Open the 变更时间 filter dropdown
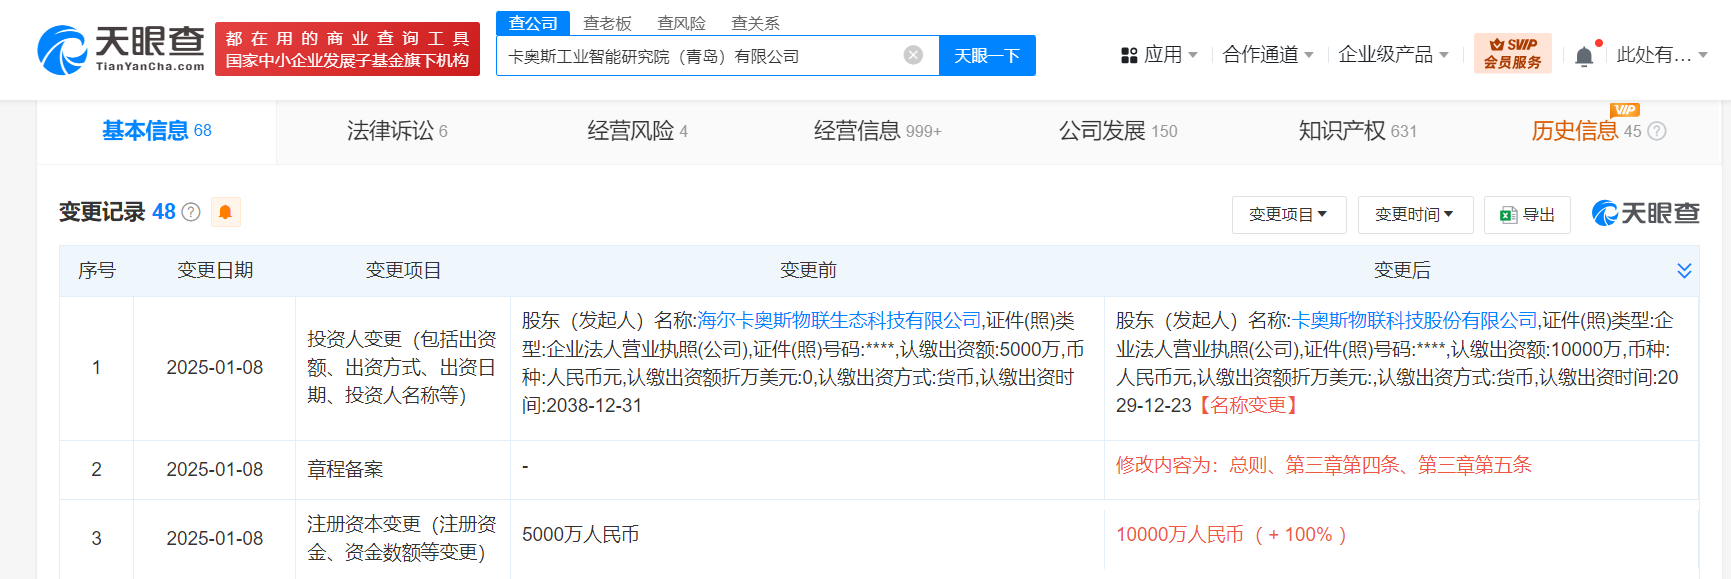The width and height of the screenshot is (1731, 579). (x=1415, y=215)
